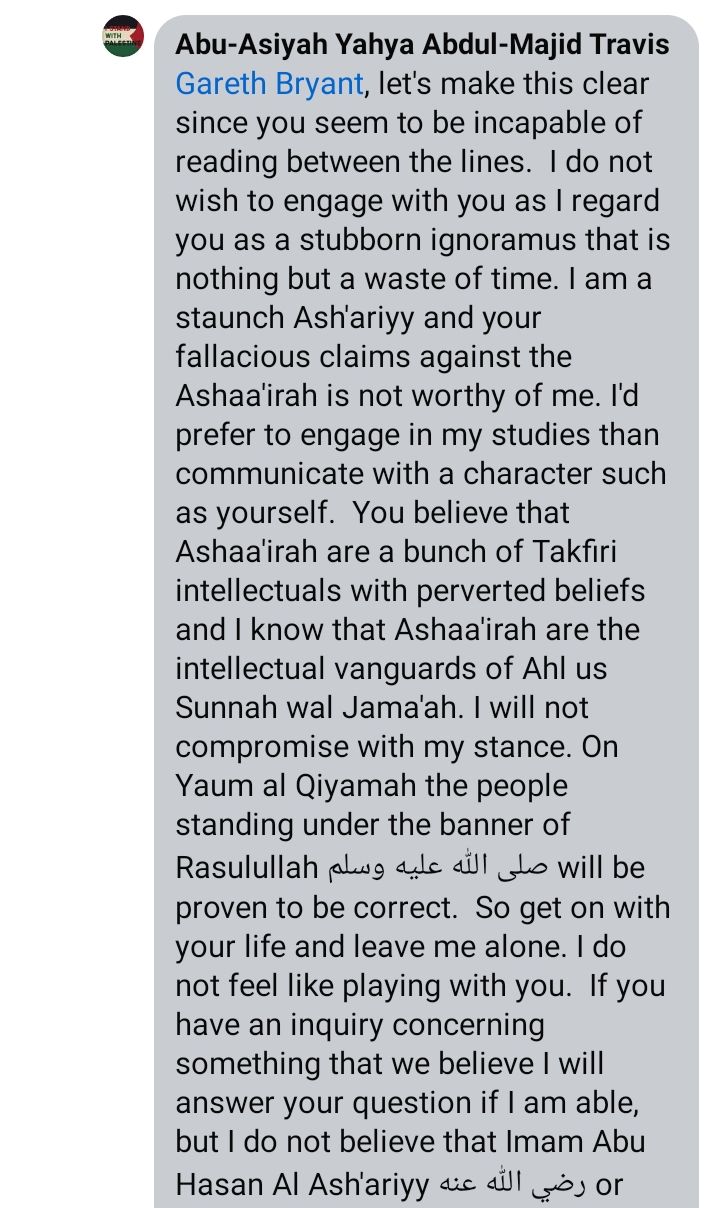Select the word "Rasulullah" in the comment

point(247,867)
